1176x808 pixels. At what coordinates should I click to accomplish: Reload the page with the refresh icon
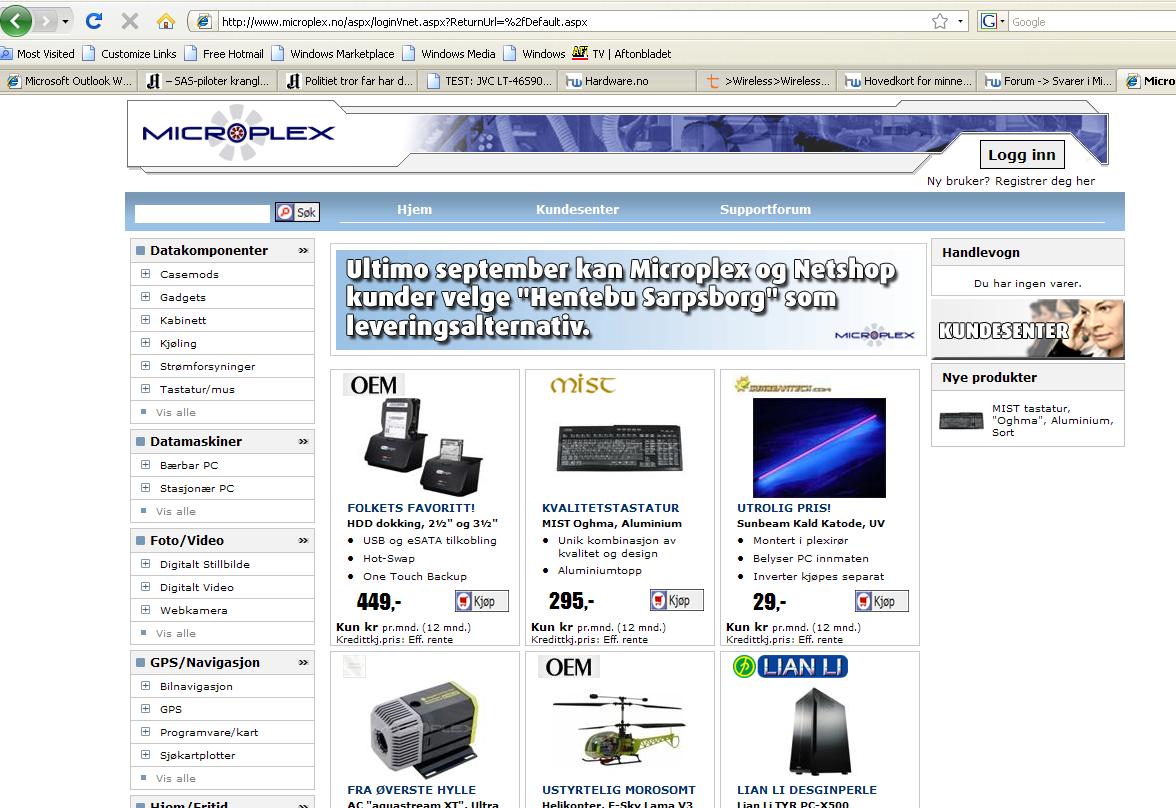(94, 21)
